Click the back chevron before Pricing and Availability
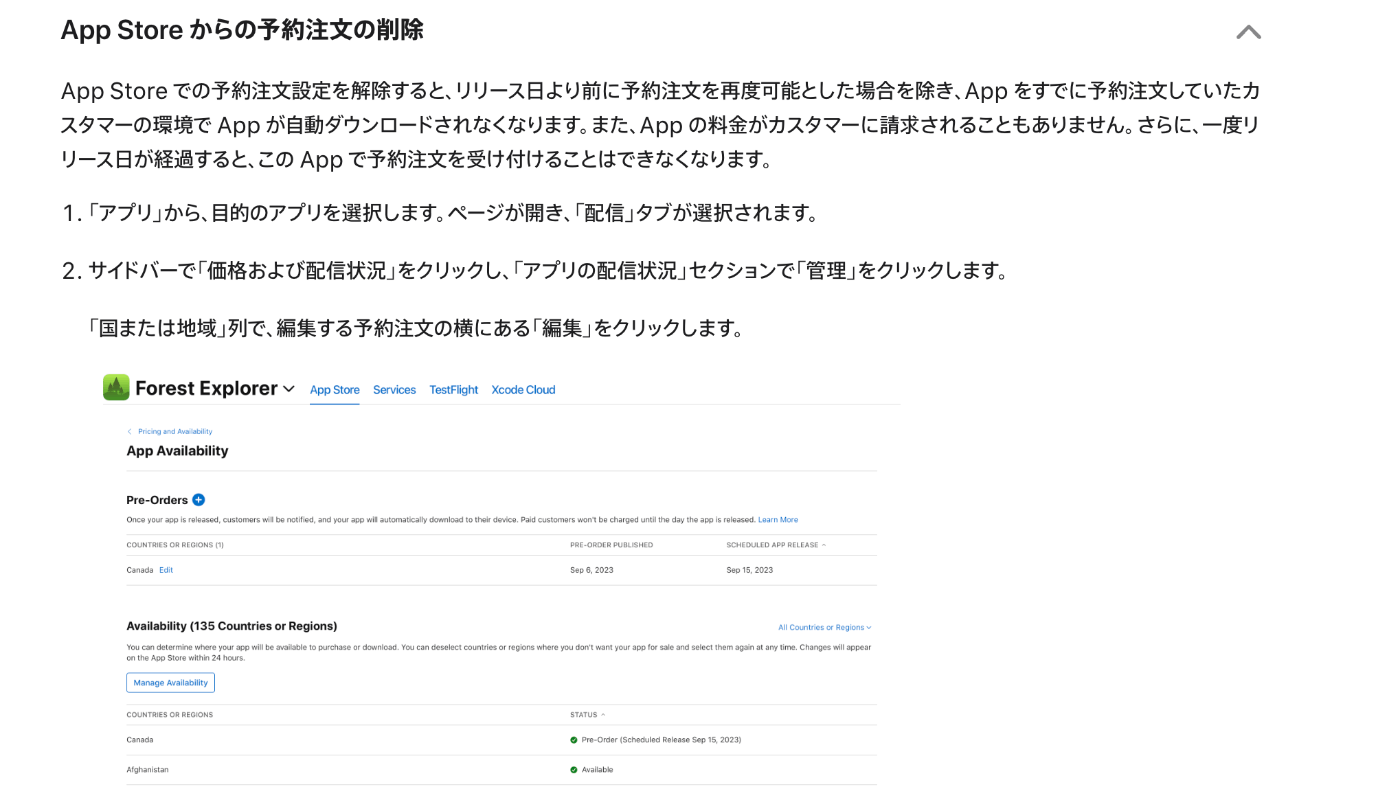 click(x=129, y=432)
